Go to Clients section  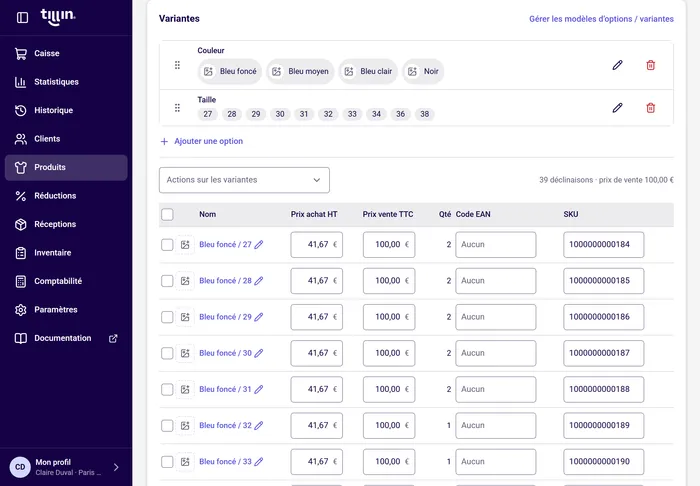(66, 139)
